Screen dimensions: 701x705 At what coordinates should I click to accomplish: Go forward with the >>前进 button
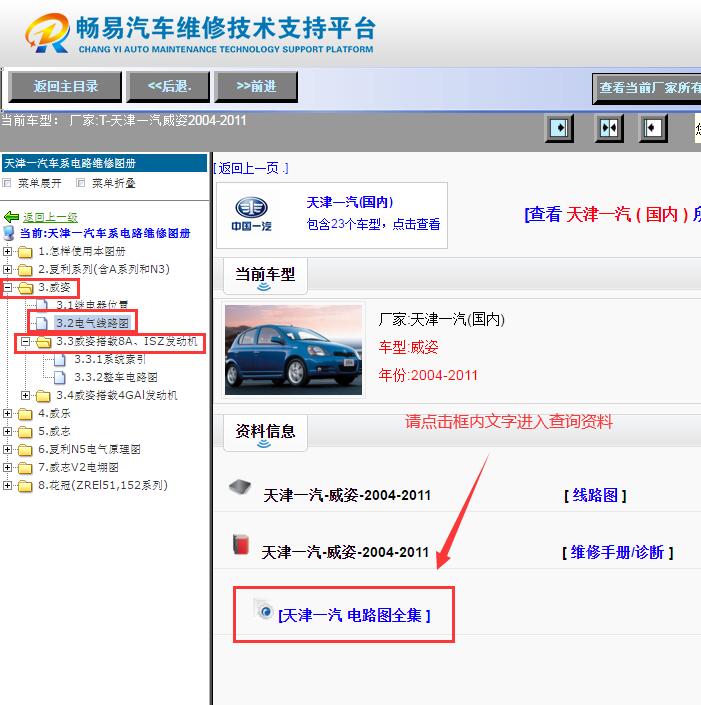point(256,86)
